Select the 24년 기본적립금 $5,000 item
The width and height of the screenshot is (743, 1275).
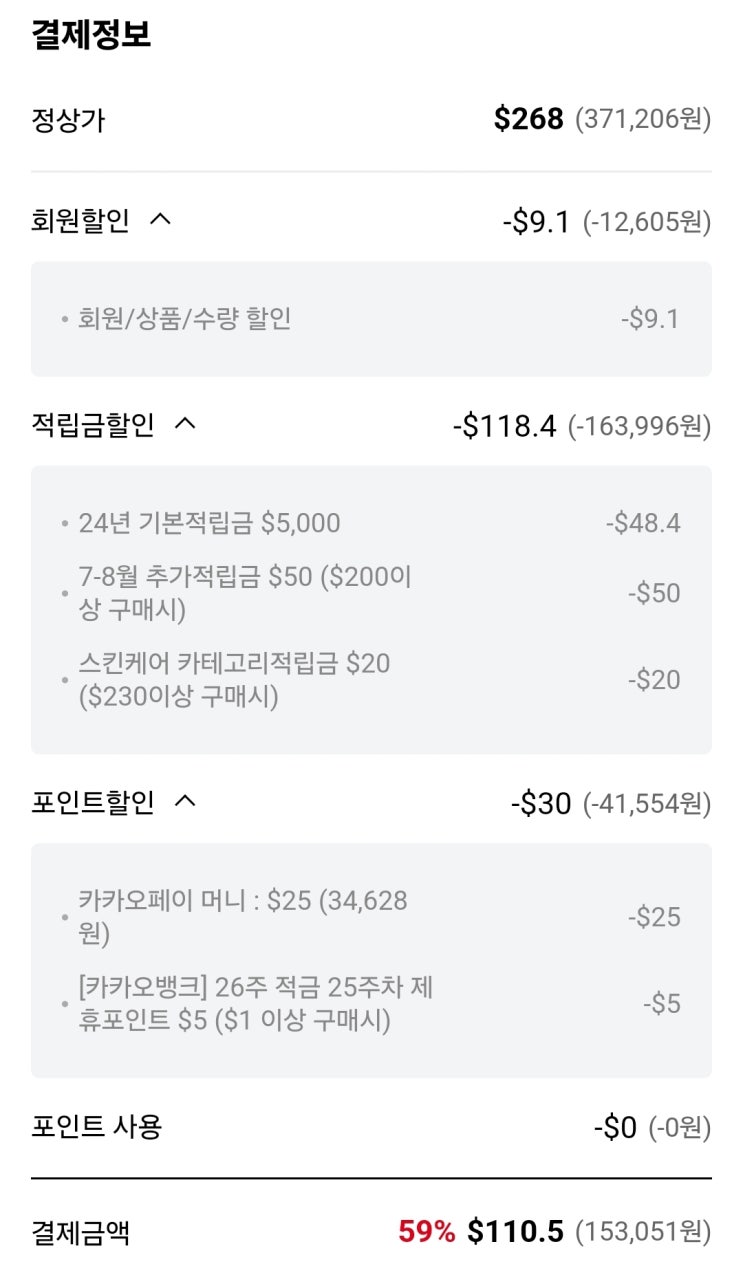coord(209,523)
